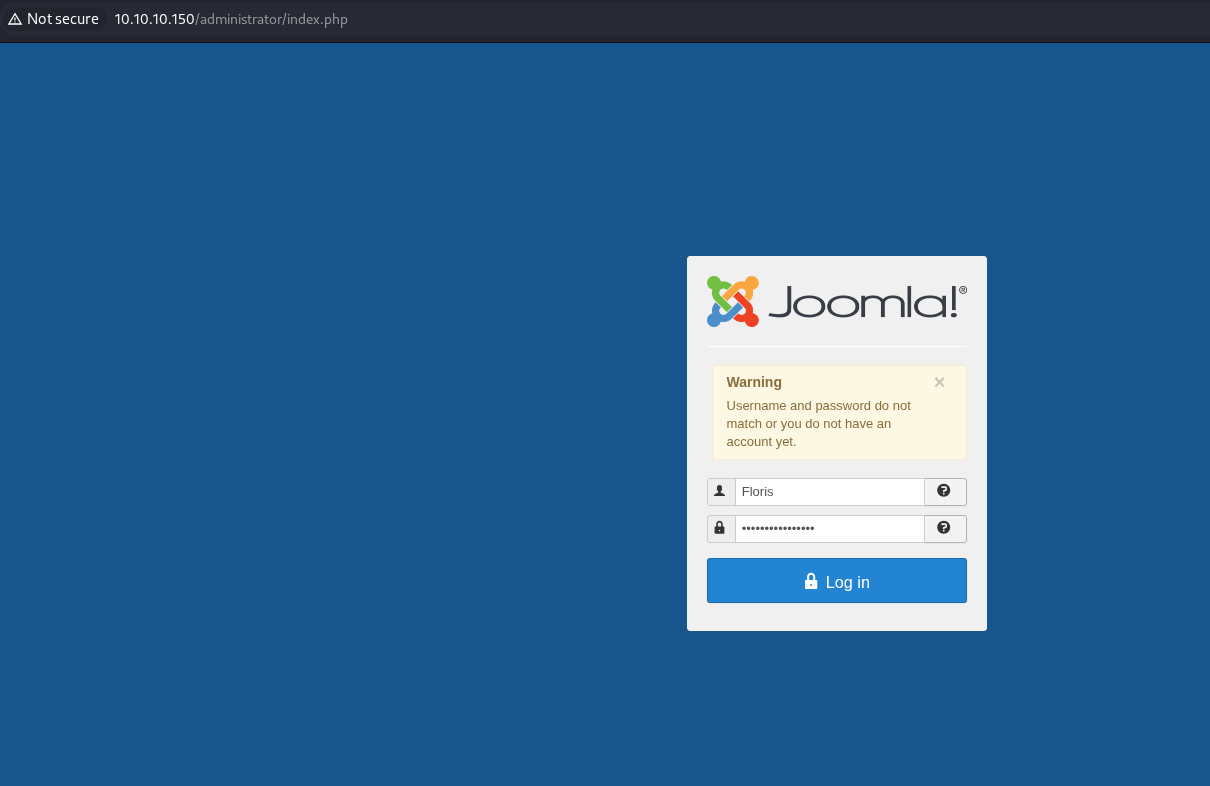
Task: Click the padlock icon beside password field
Action: [x=720, y=528]
